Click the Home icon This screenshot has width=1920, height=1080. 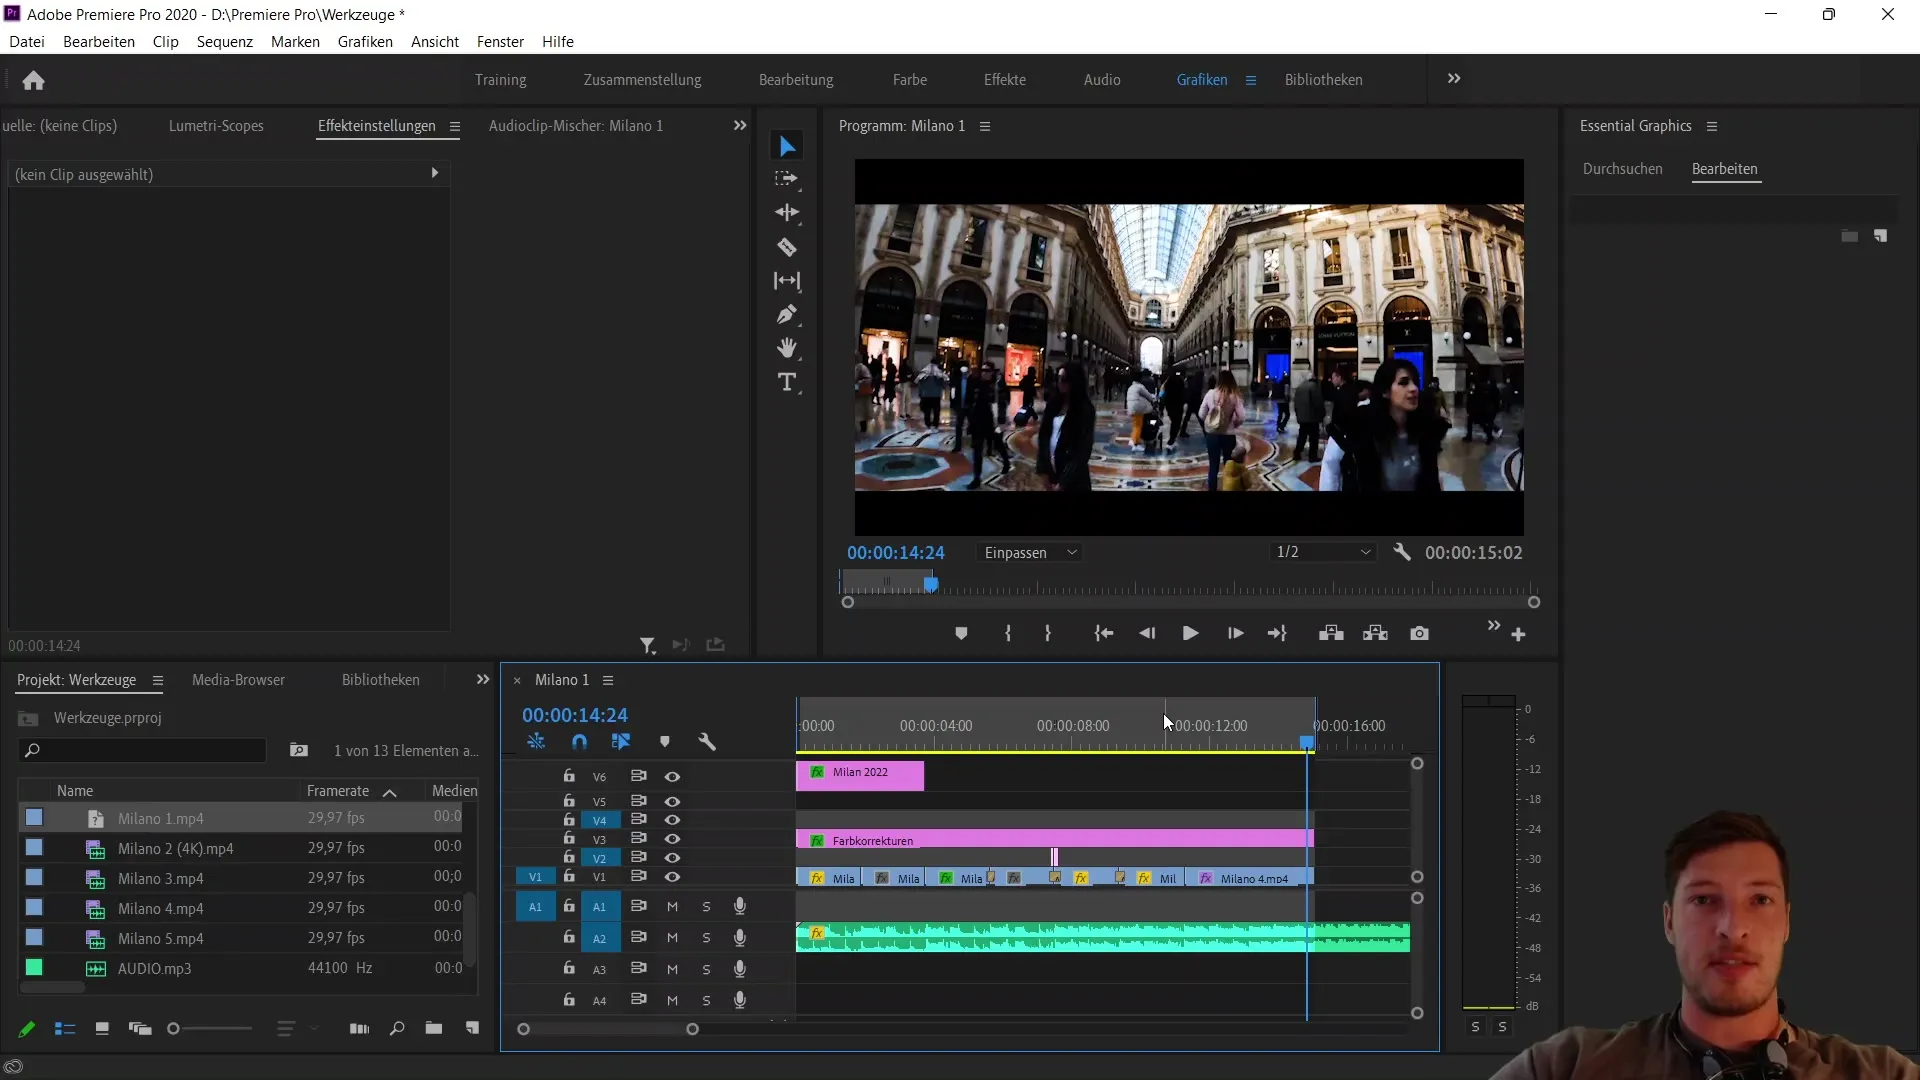34,80
